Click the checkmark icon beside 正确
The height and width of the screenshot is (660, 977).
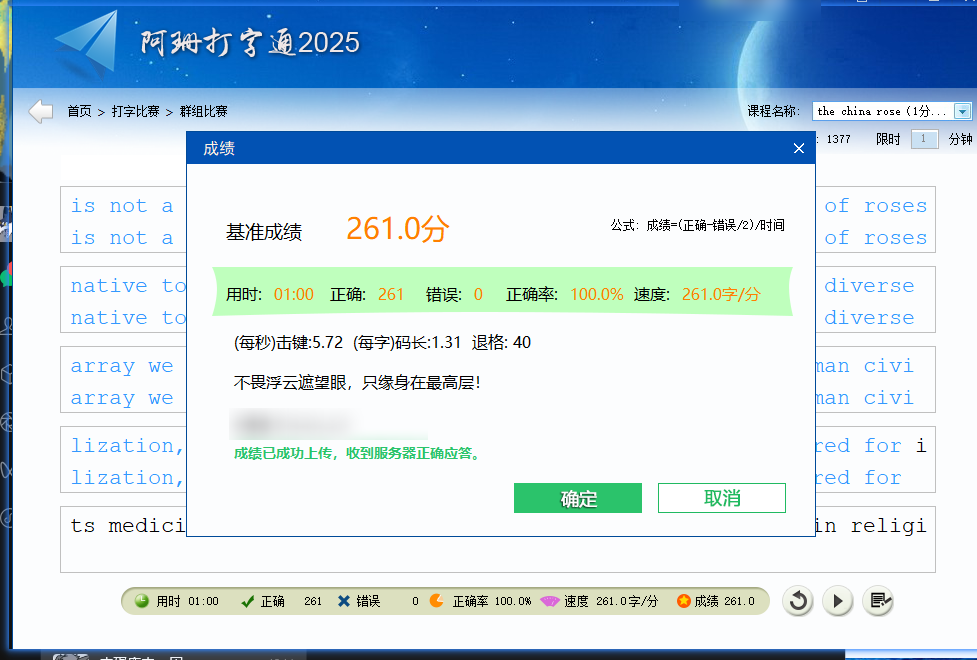(246, 601)
